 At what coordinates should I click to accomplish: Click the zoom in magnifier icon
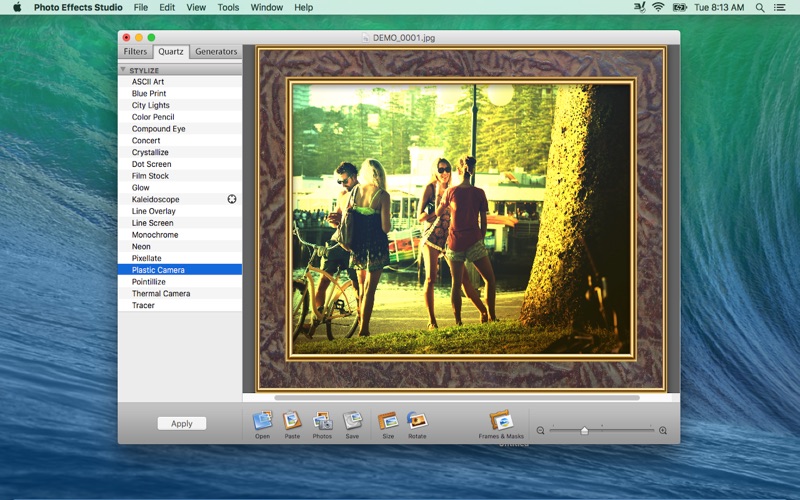pos(663,430)
